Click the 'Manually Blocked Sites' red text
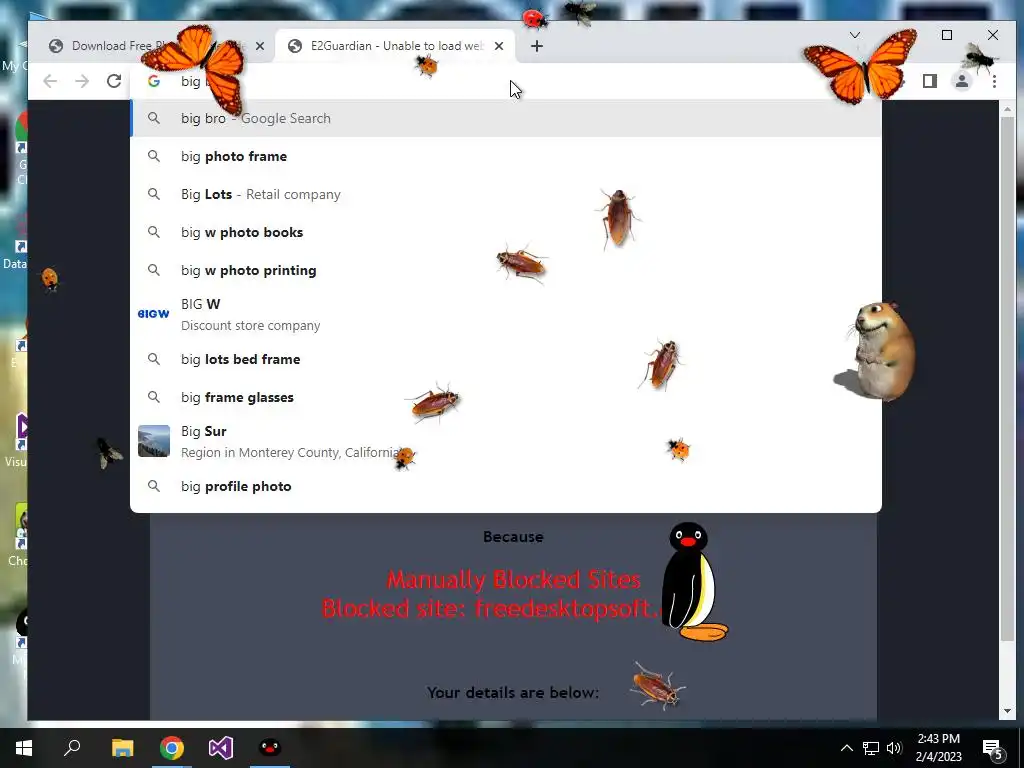The width and height of the screenshot is (1024, 768). click(x=514, y=580)
